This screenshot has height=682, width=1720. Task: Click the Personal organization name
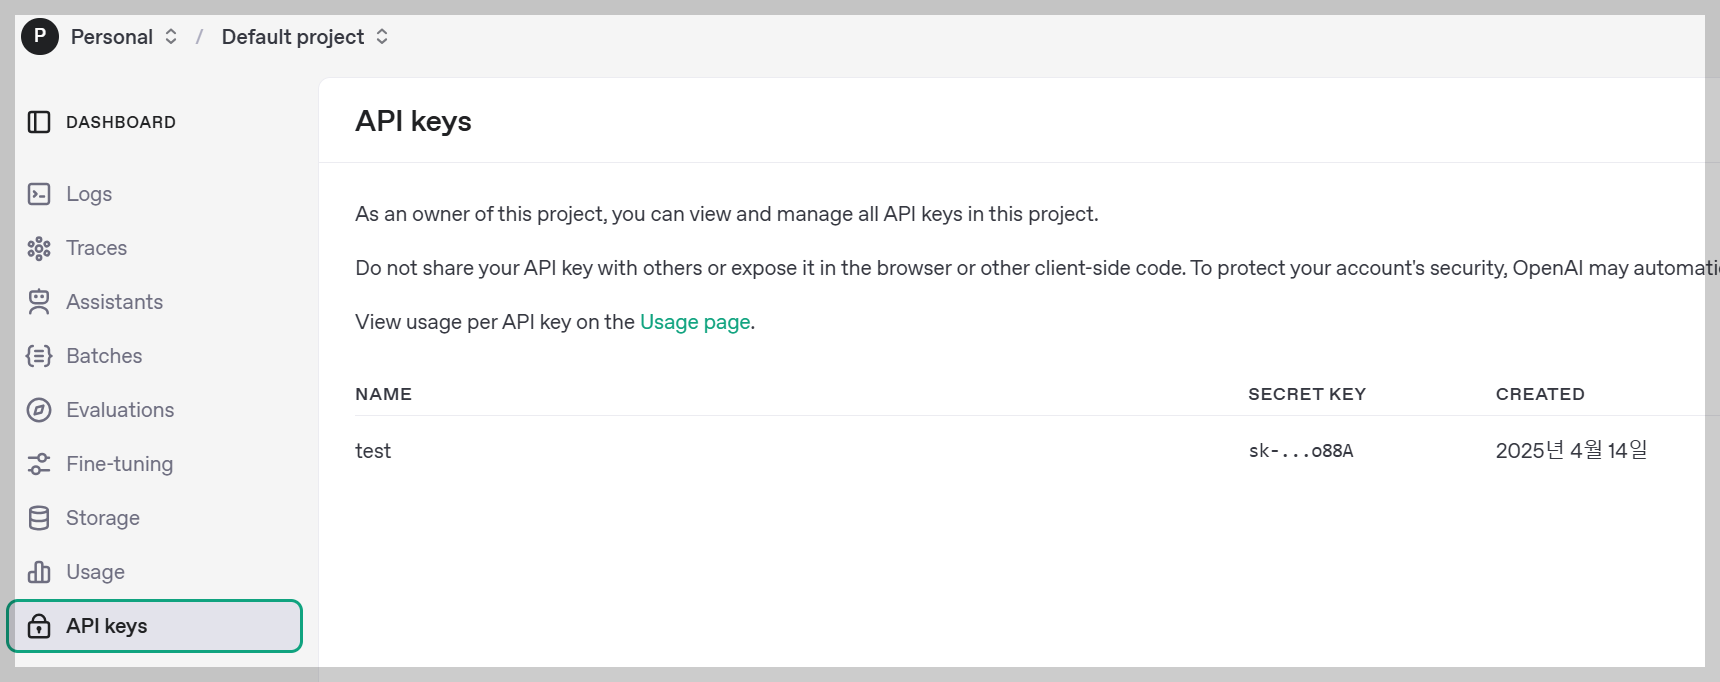pos(112,37)
